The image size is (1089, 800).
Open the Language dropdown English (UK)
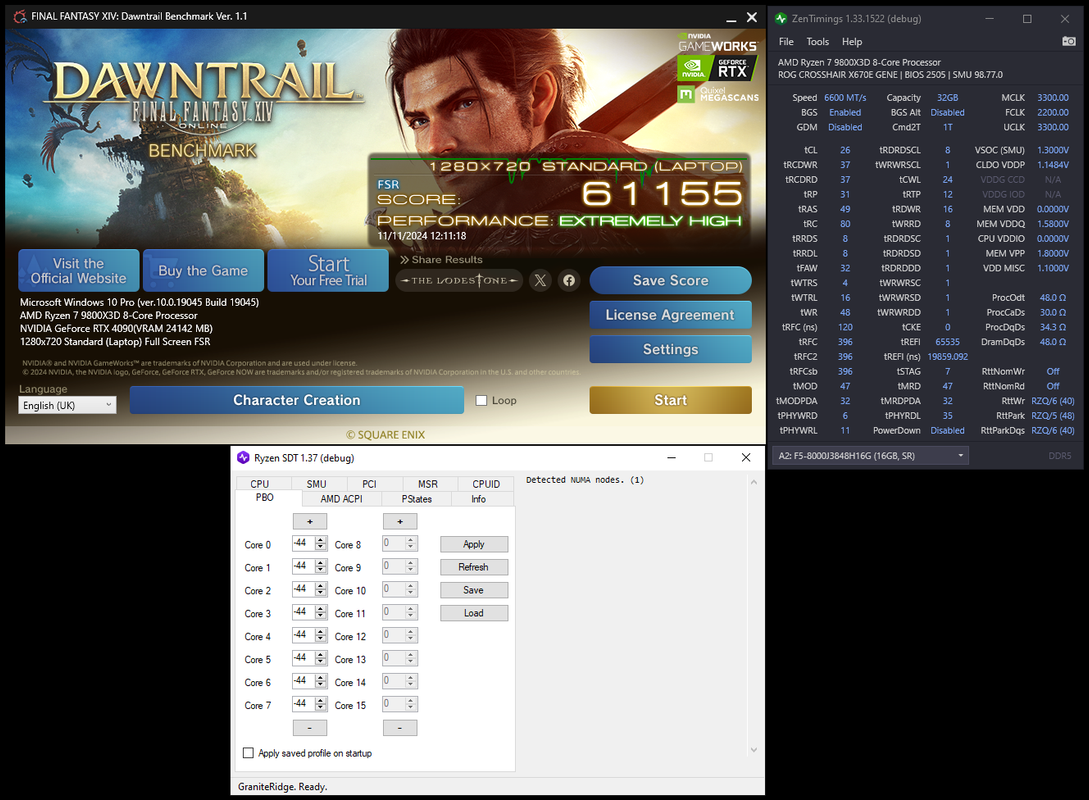tap(67, 405)
